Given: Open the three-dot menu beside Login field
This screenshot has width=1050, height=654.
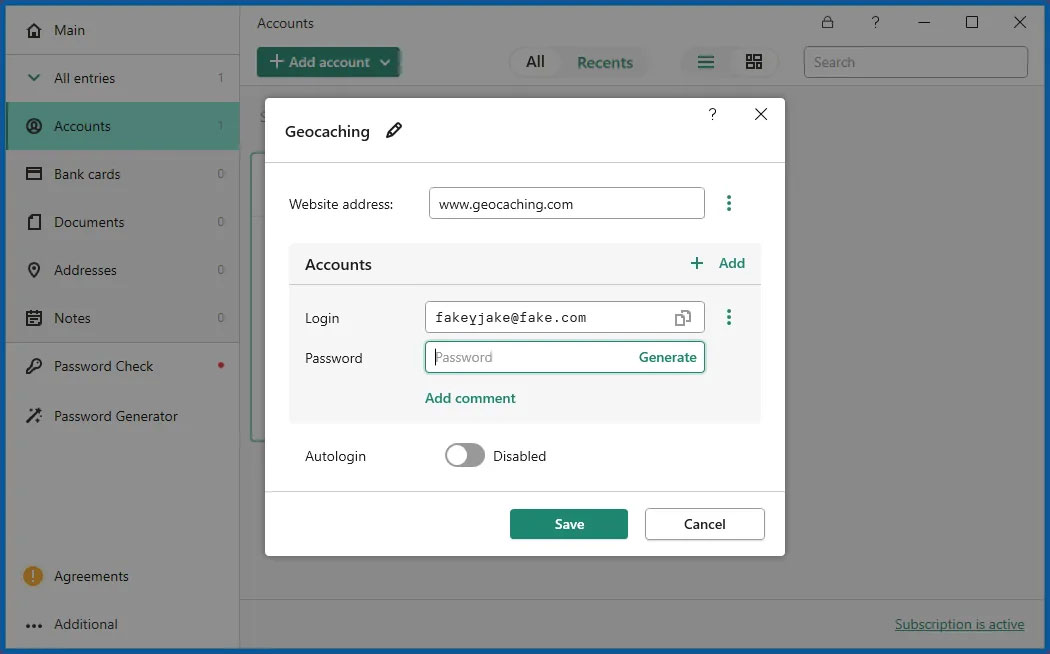Looking at the screenshot, I should click(x=729, y=317).
